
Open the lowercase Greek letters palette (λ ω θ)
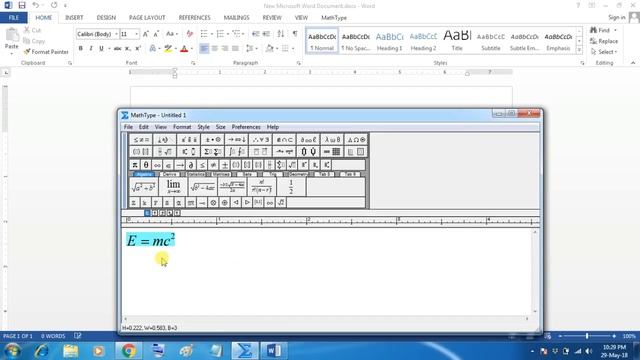332,140
